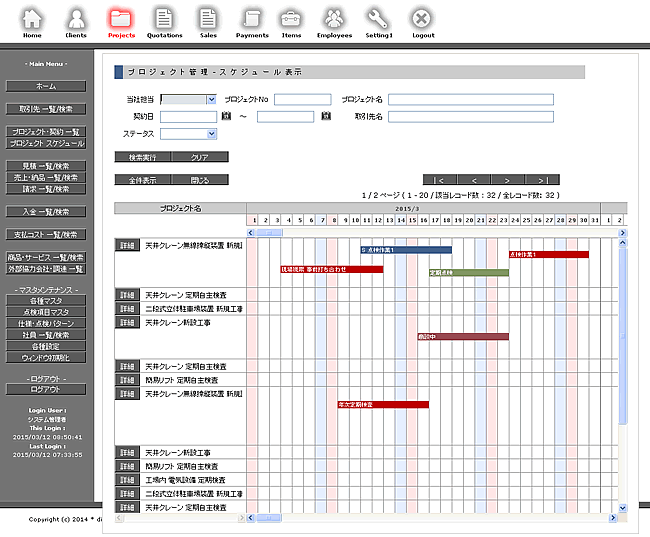Screen dimensions: 650x537
Task: Click the 検索実行 search button
Action: coord(143,157)
